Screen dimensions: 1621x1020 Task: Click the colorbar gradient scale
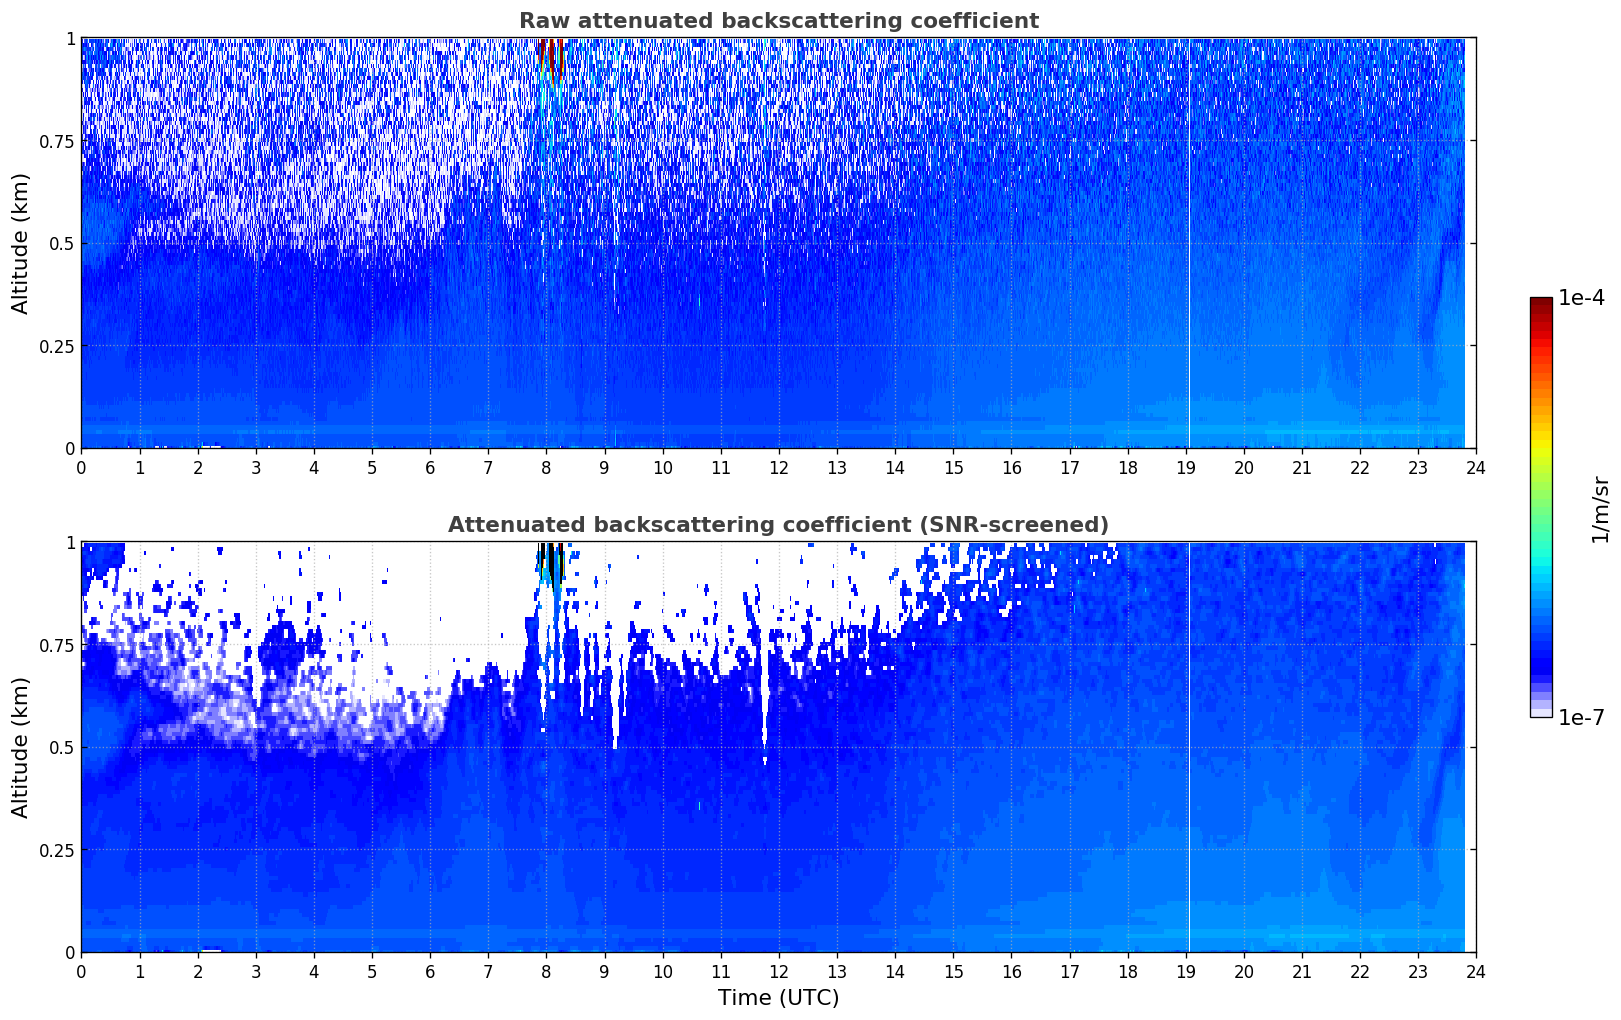pyautogui.click(x=1541, y=507)
